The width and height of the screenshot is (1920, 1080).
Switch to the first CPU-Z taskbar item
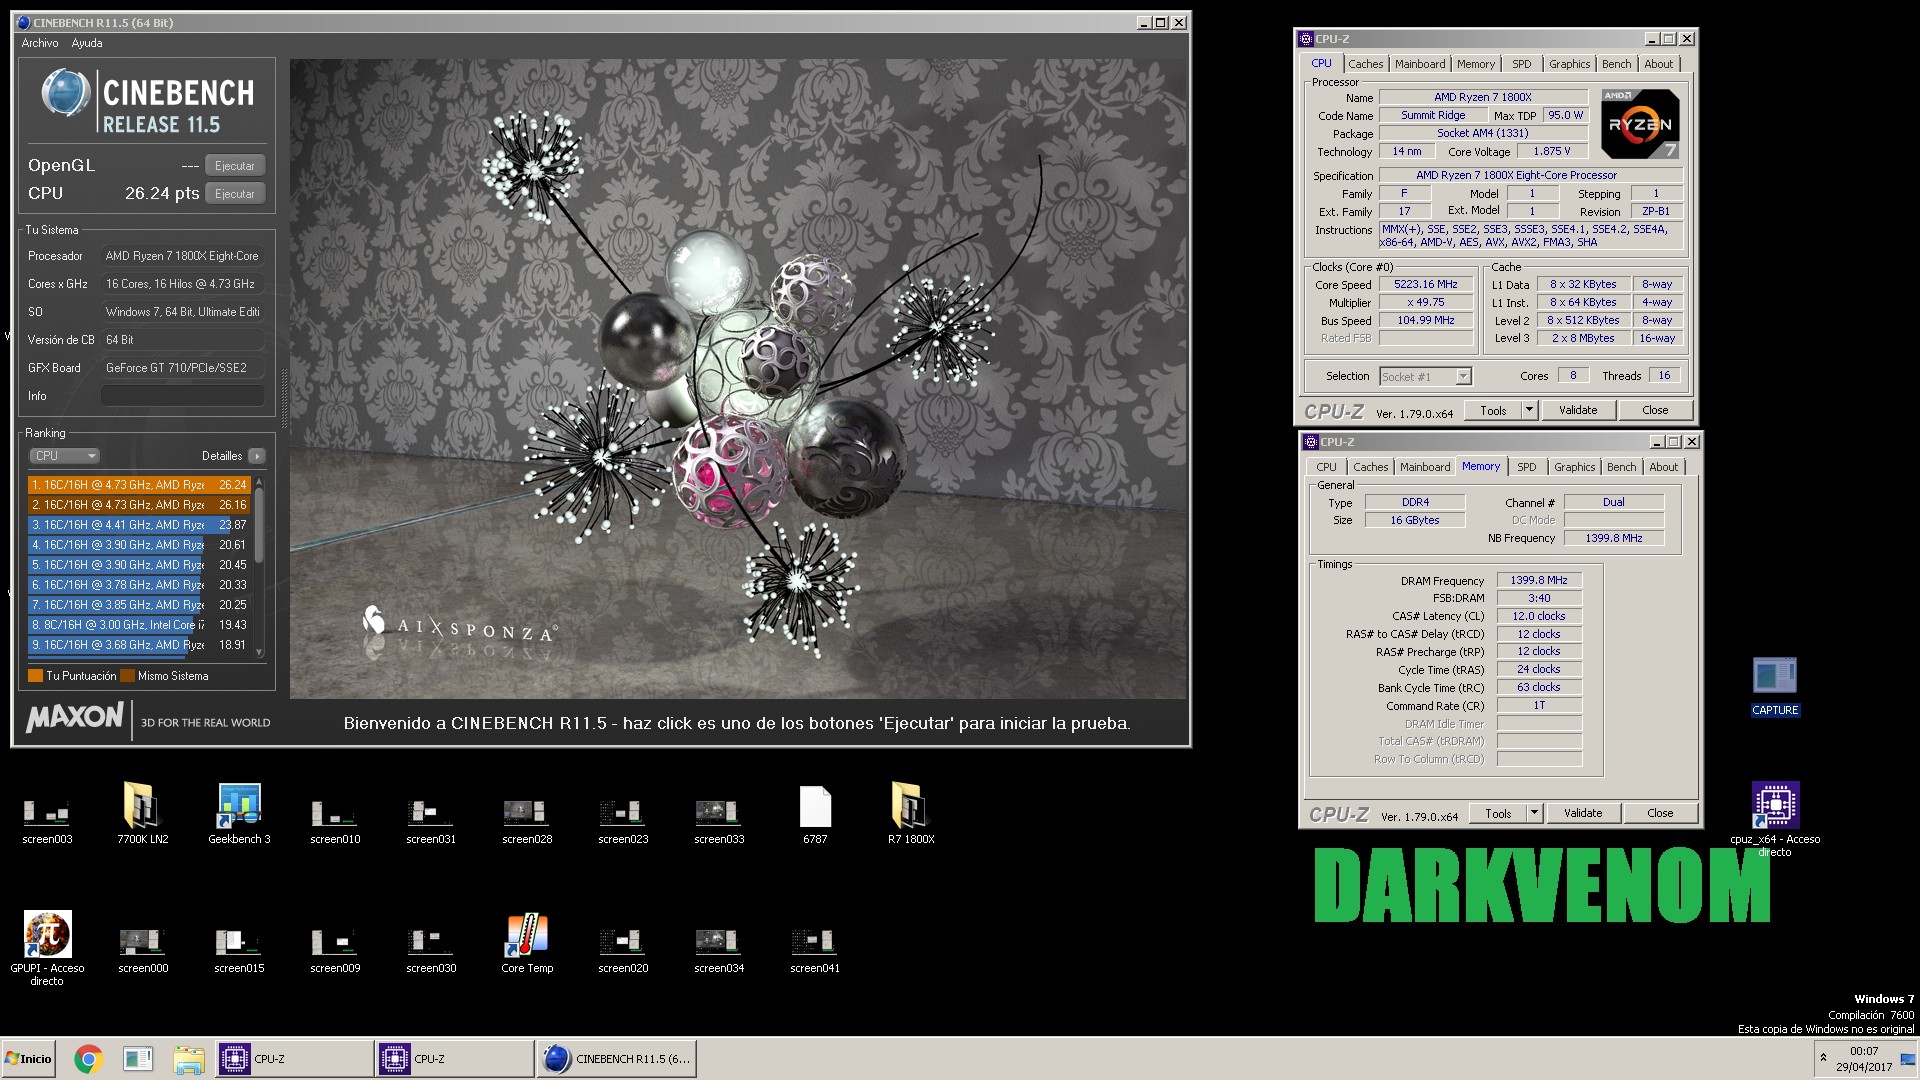(294, 1059)
